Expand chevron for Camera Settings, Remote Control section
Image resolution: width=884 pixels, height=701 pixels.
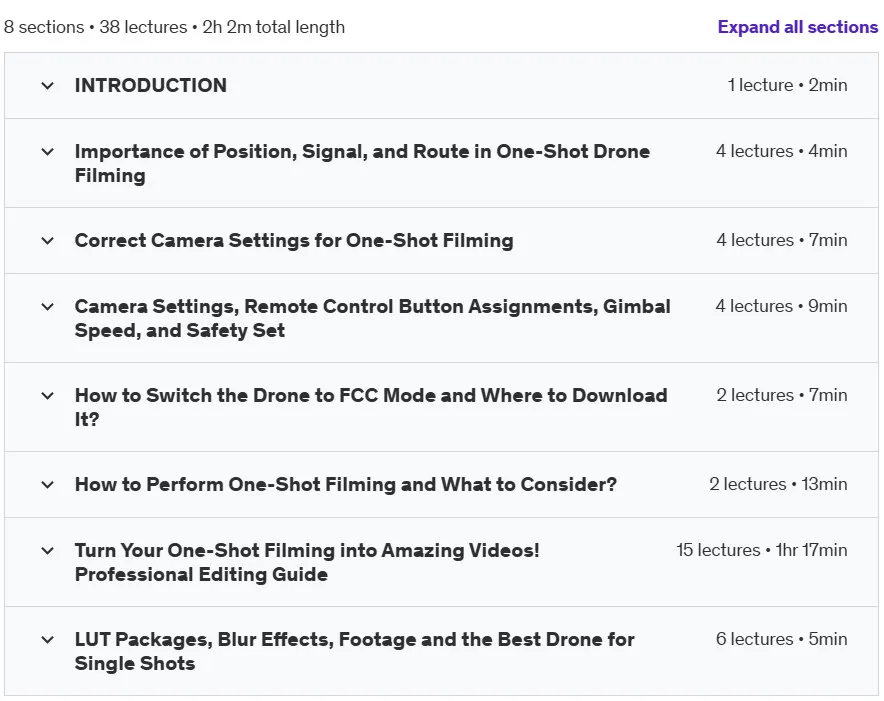[48, 307]
